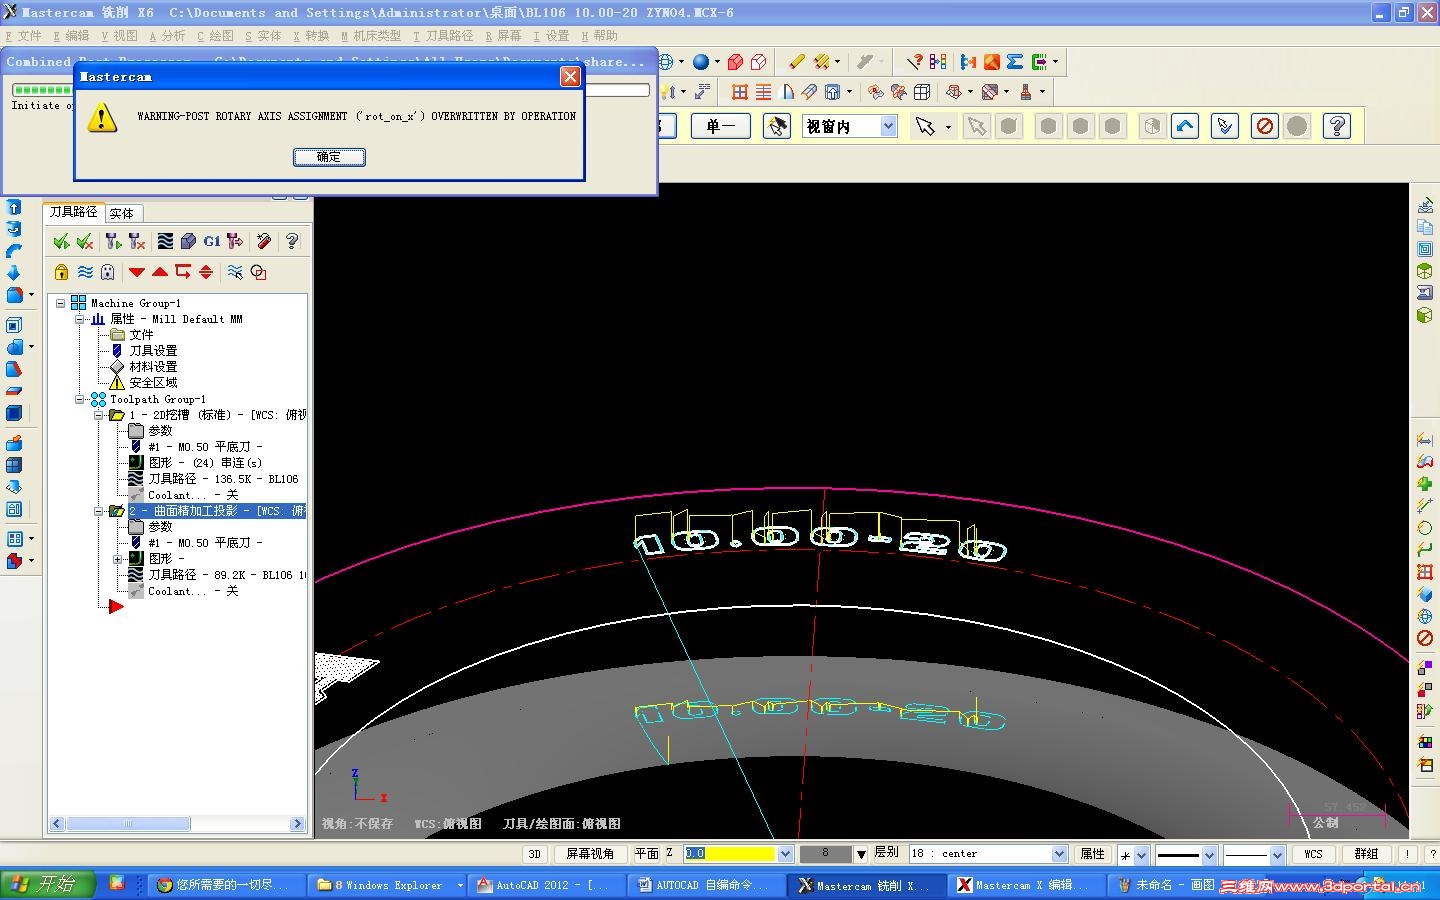Open the 机床类型 menu
The image size is (1440, 900).
click(371, 36)
